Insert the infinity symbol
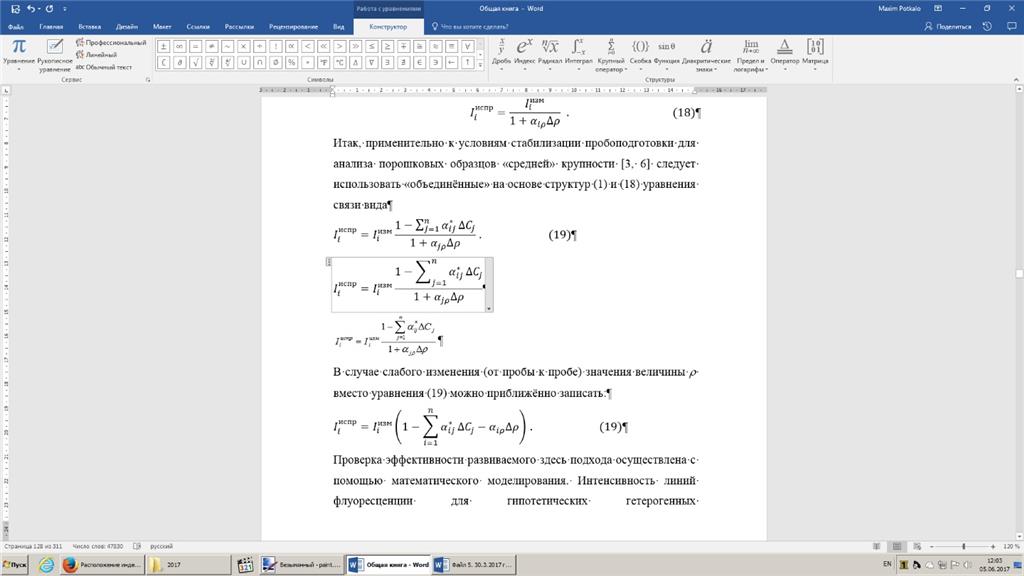Viewport: 1024px width, 576px height. [x=179, y=46]
